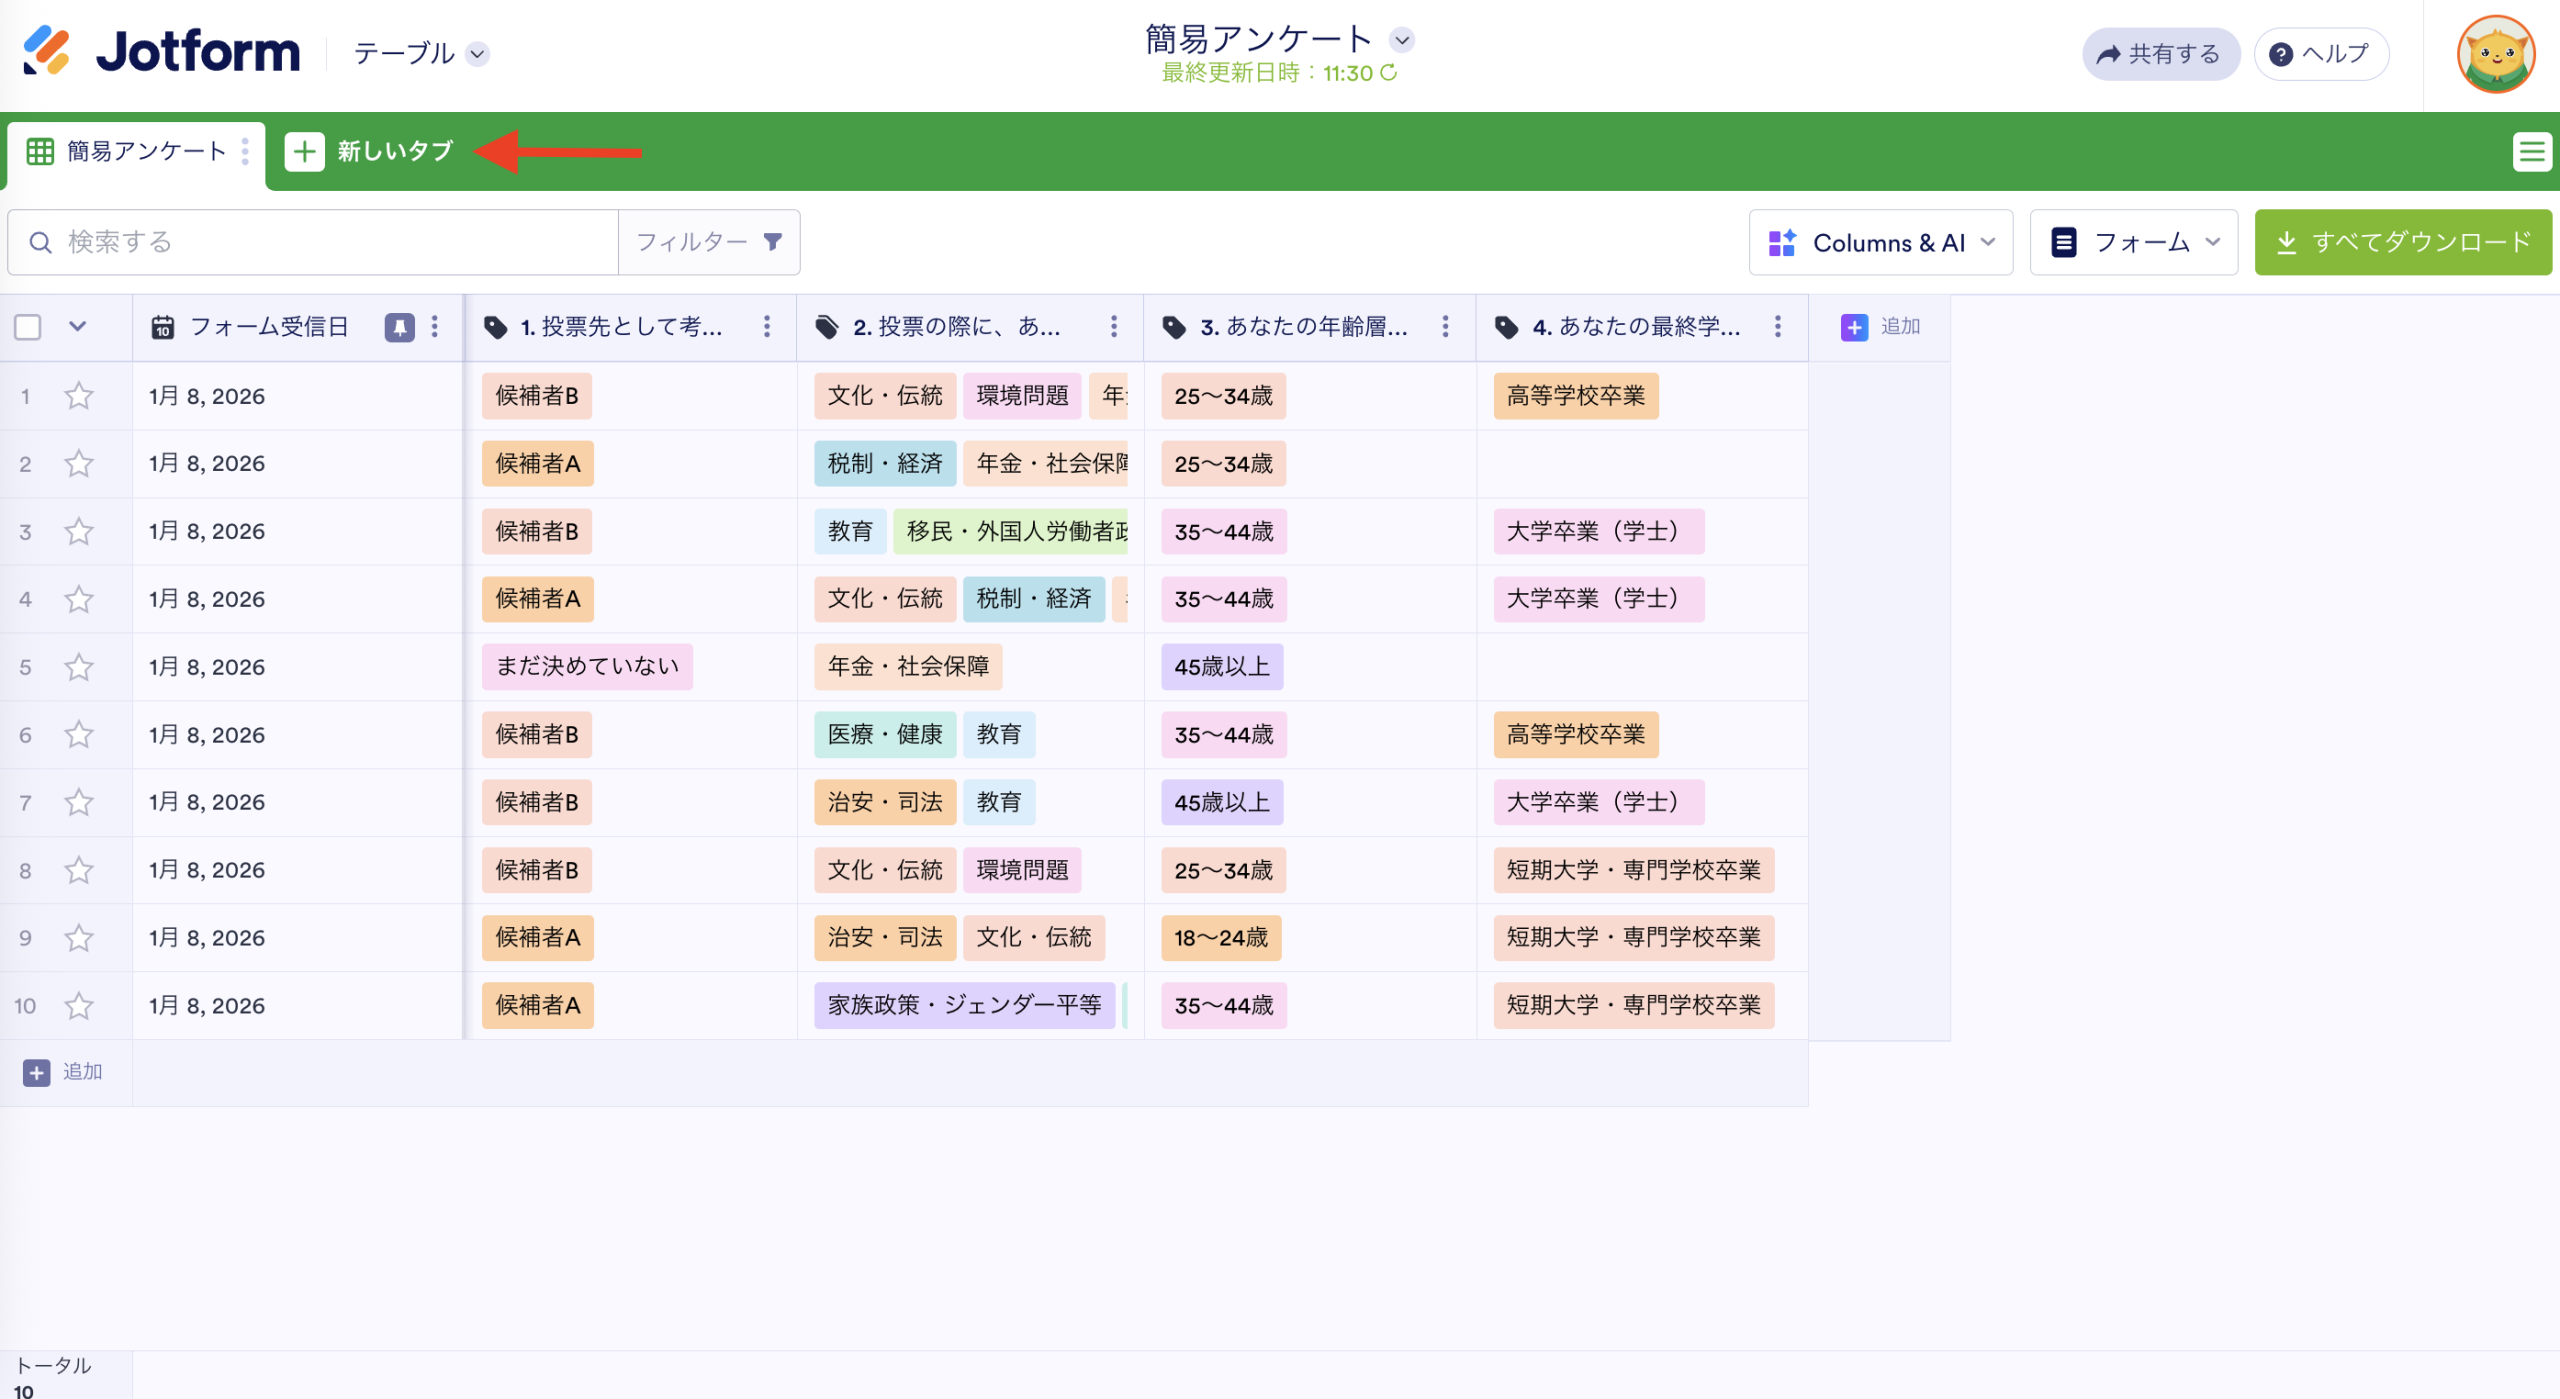Screen dimensions: 2560x1399
Task: Click the user avatar in the top right
Action: (x=2497, y=54)
